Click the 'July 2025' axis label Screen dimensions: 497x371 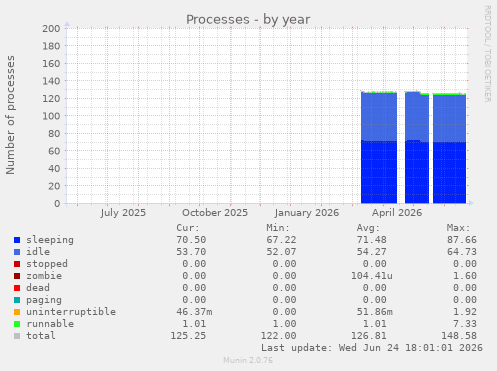click(123, 213)
